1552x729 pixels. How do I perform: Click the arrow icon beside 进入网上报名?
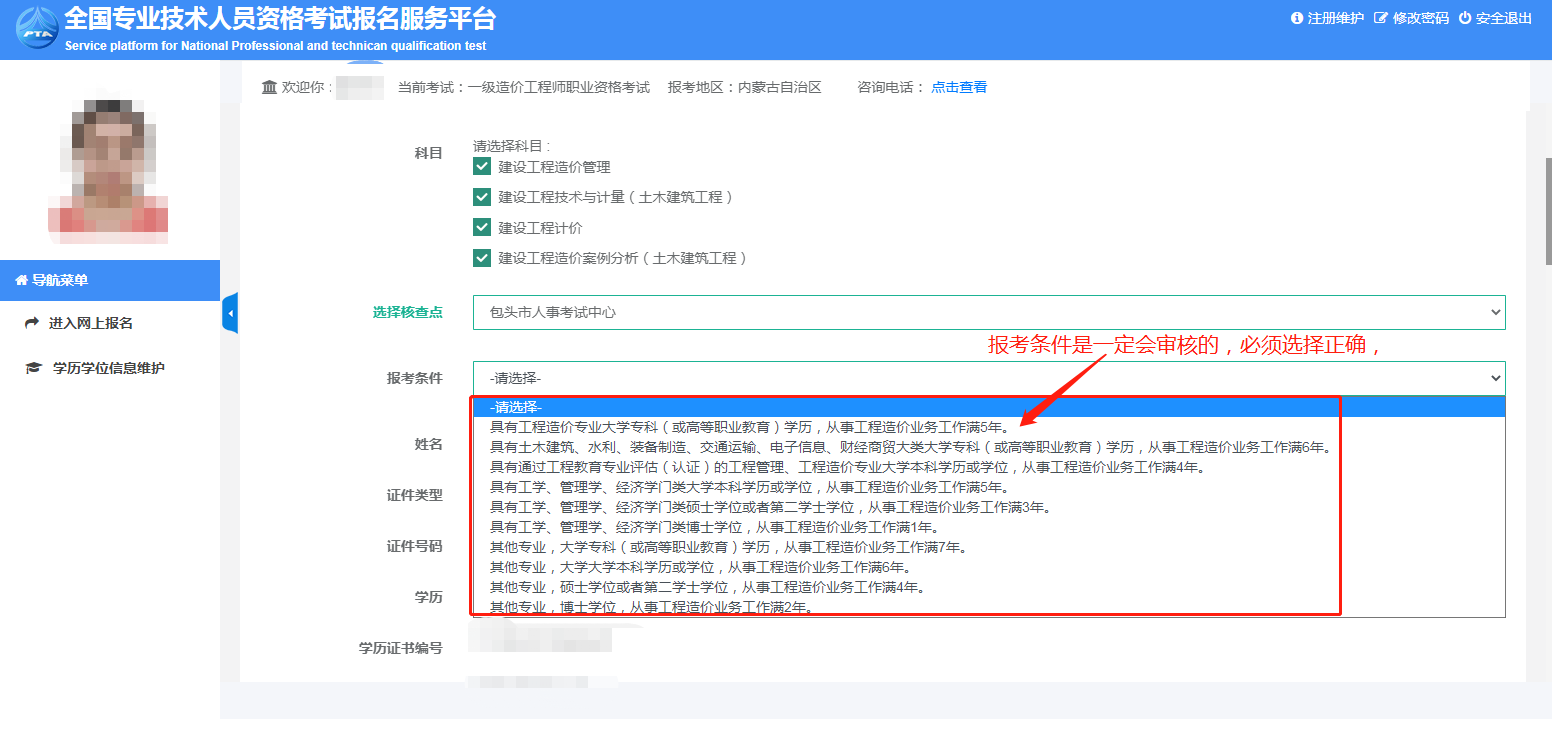click(32, 323)
